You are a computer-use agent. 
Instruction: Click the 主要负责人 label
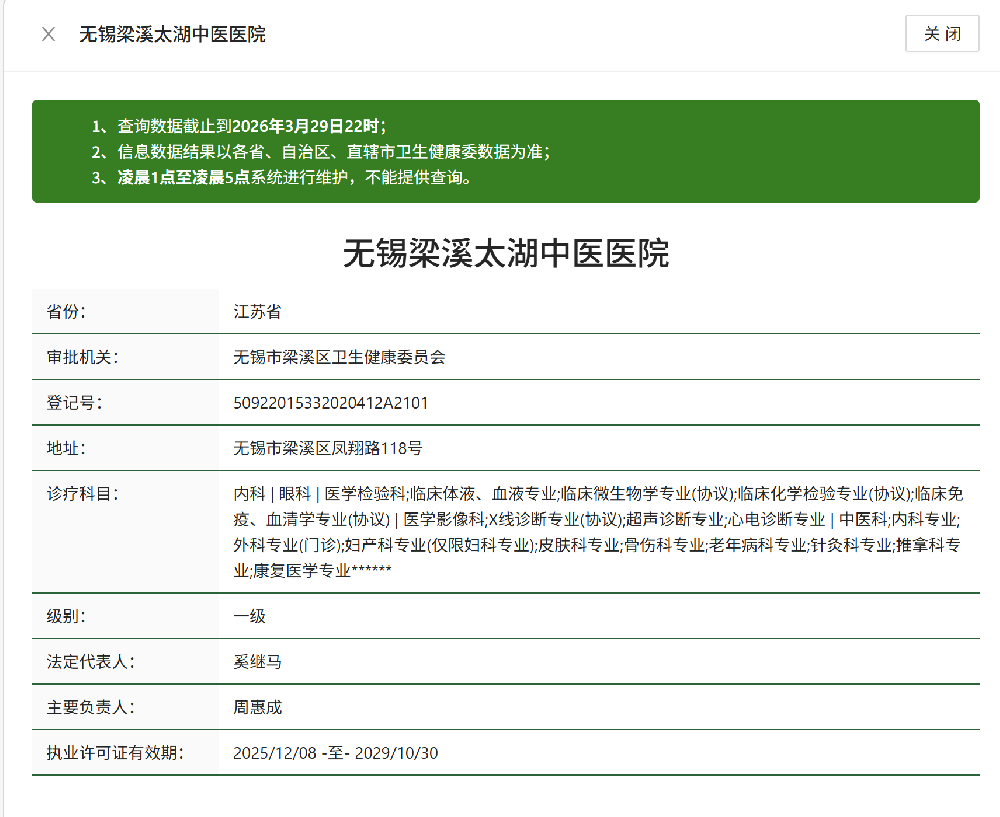(91, 708)
